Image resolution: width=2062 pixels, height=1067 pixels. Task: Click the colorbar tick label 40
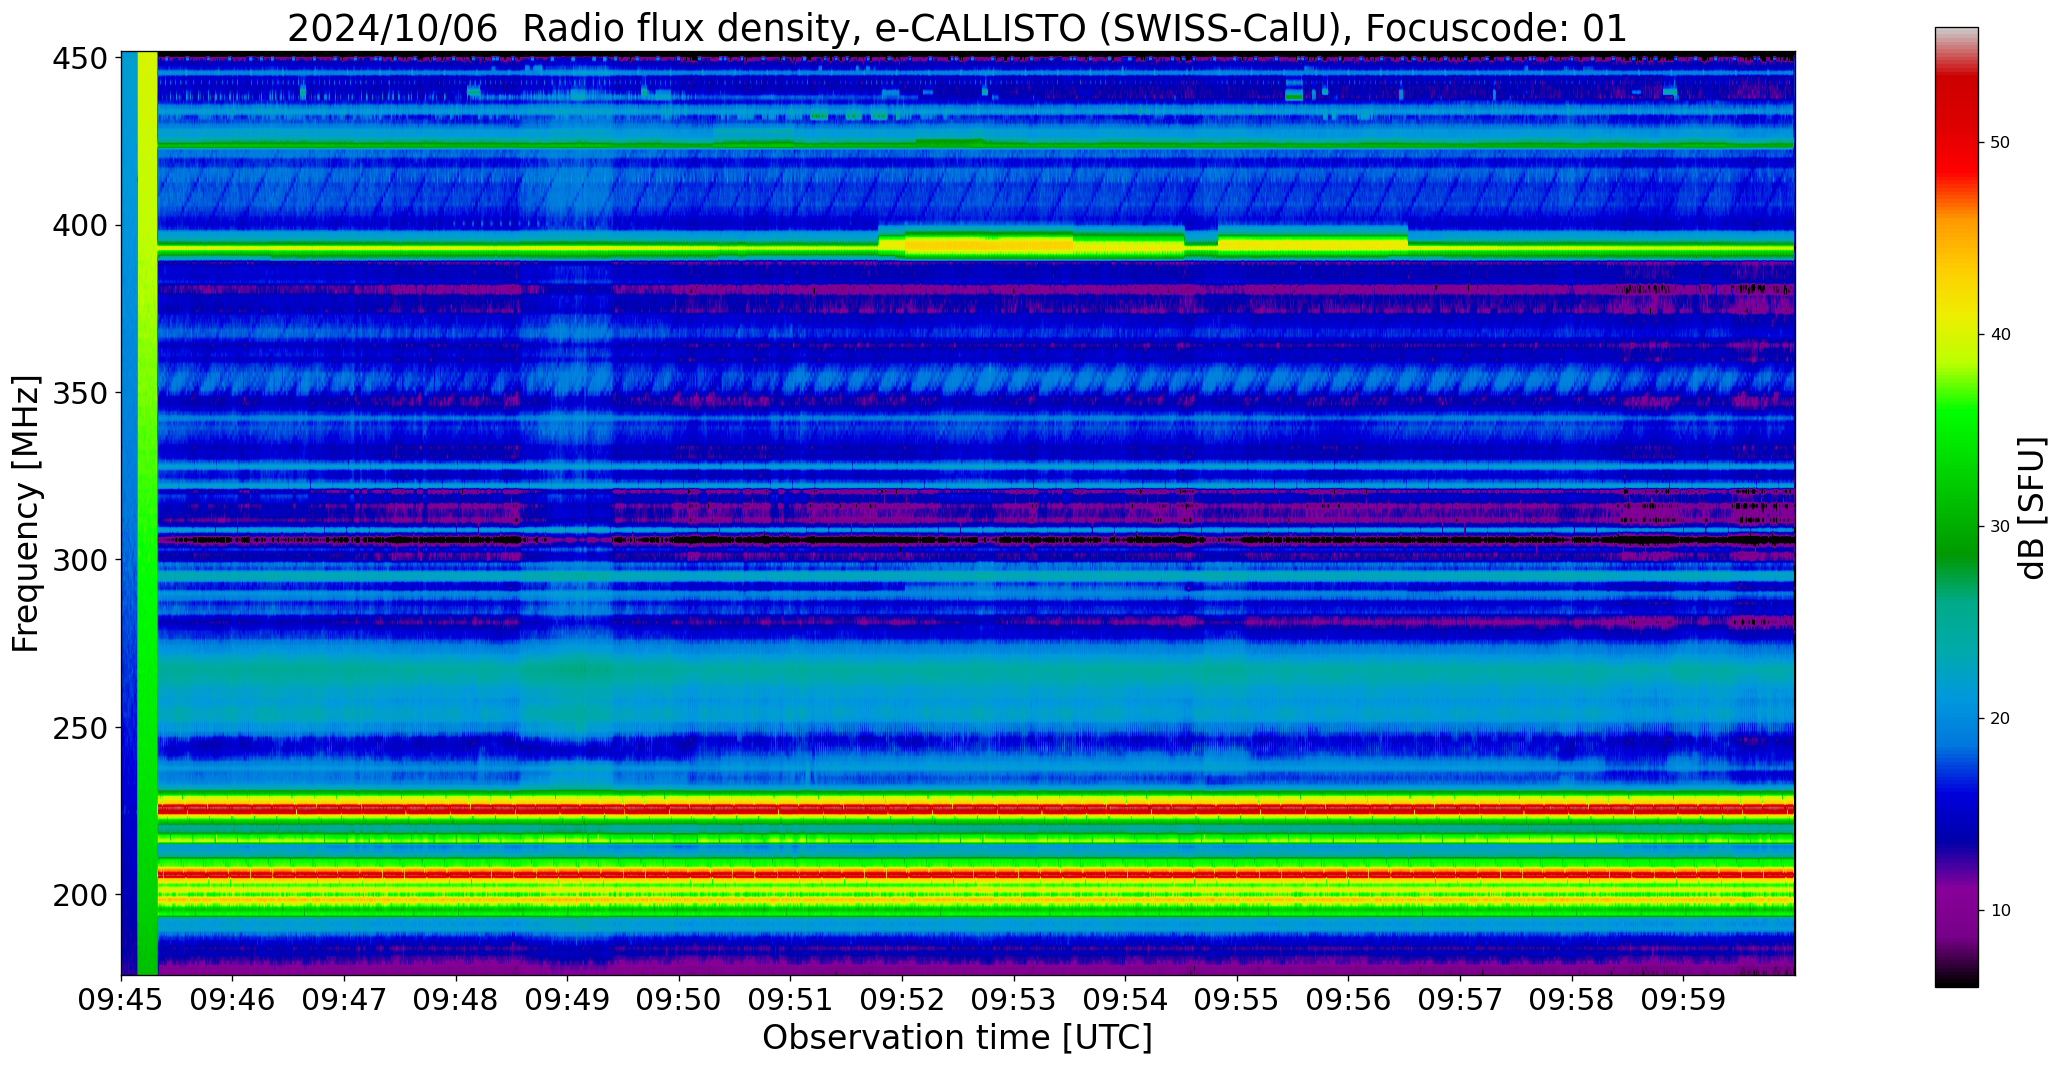2000,335
